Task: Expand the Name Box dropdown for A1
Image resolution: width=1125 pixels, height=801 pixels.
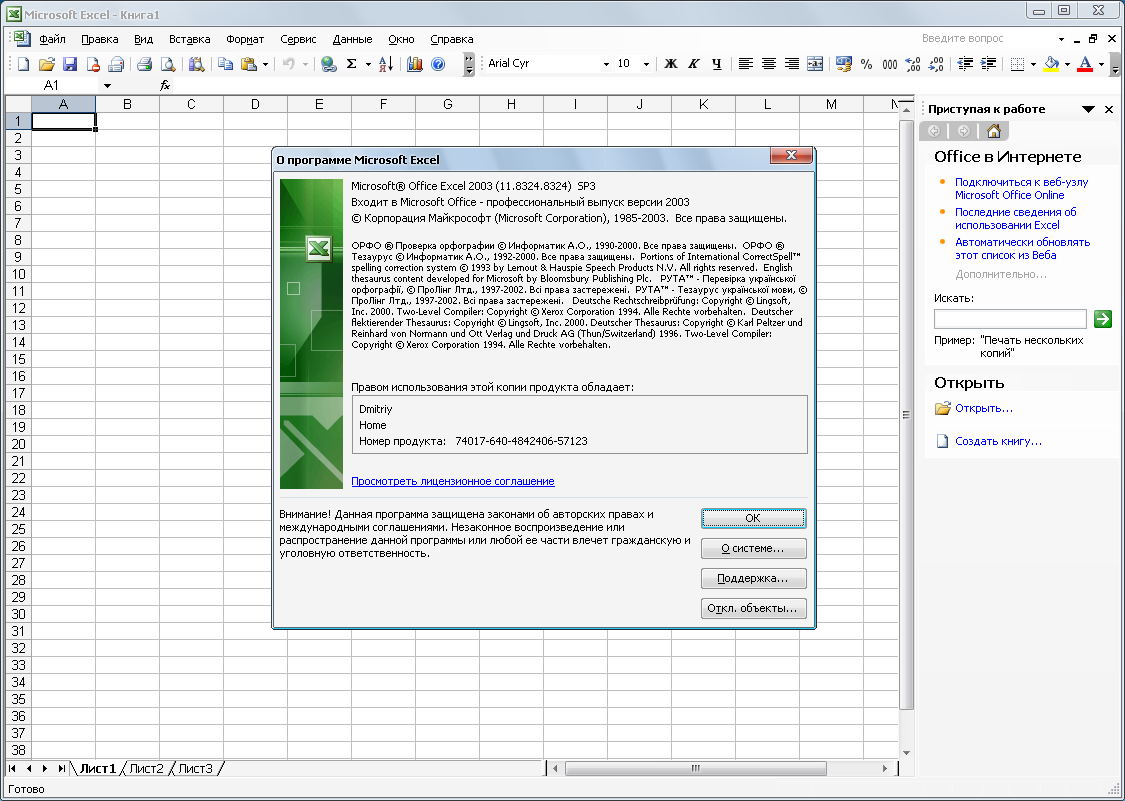Action: tap(107, 86)
